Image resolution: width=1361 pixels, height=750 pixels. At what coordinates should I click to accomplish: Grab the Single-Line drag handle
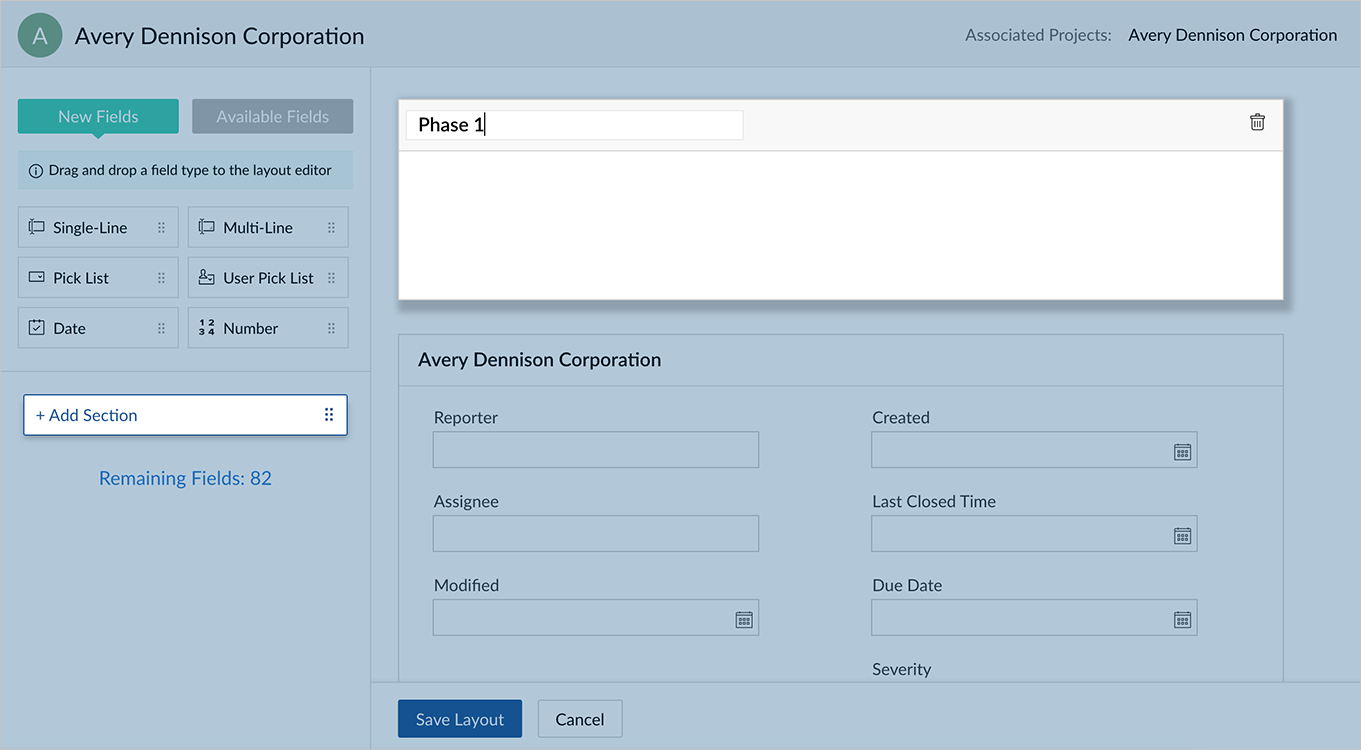coord(161,228)
